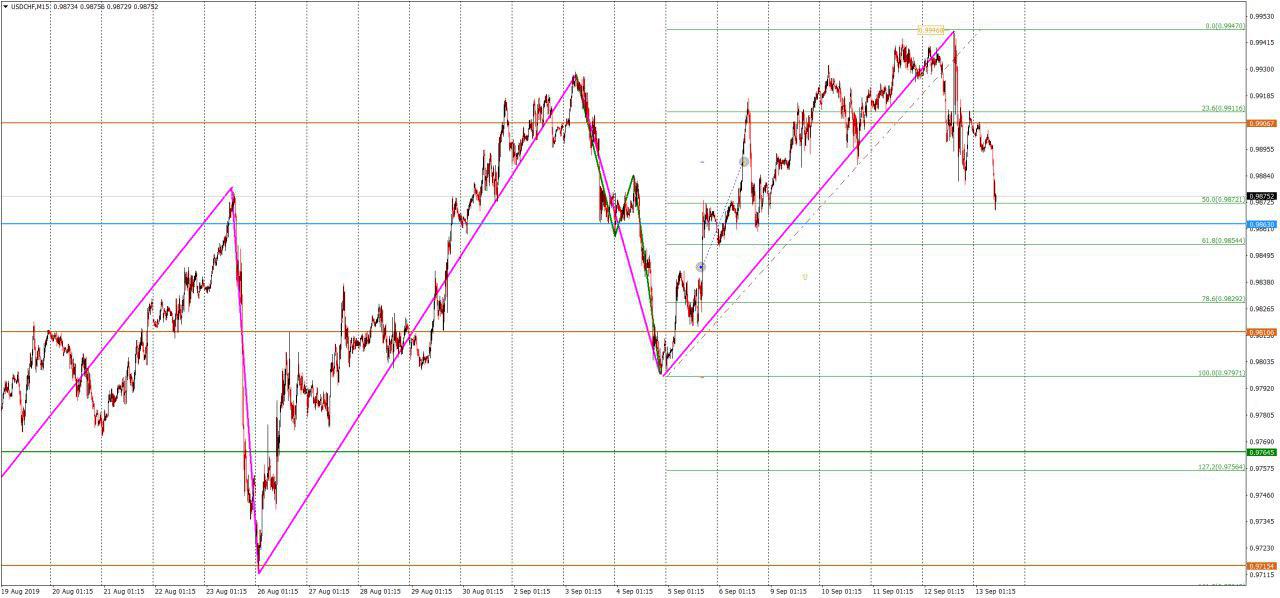
Task: Click the black current price tag 0.98752
Action: coord(1262,196)
